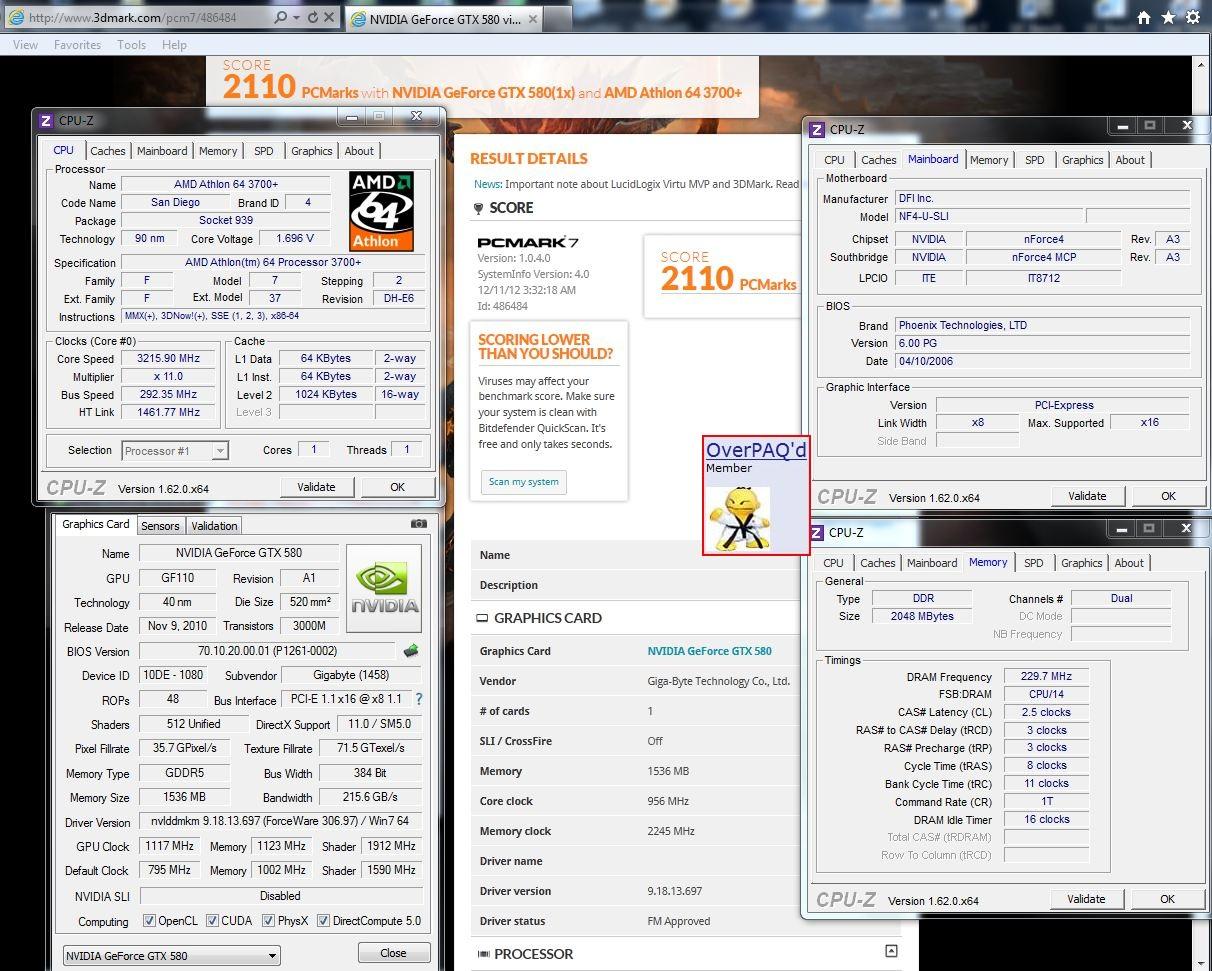Switch to Caches tab in CPU window

tap(108, 151)
